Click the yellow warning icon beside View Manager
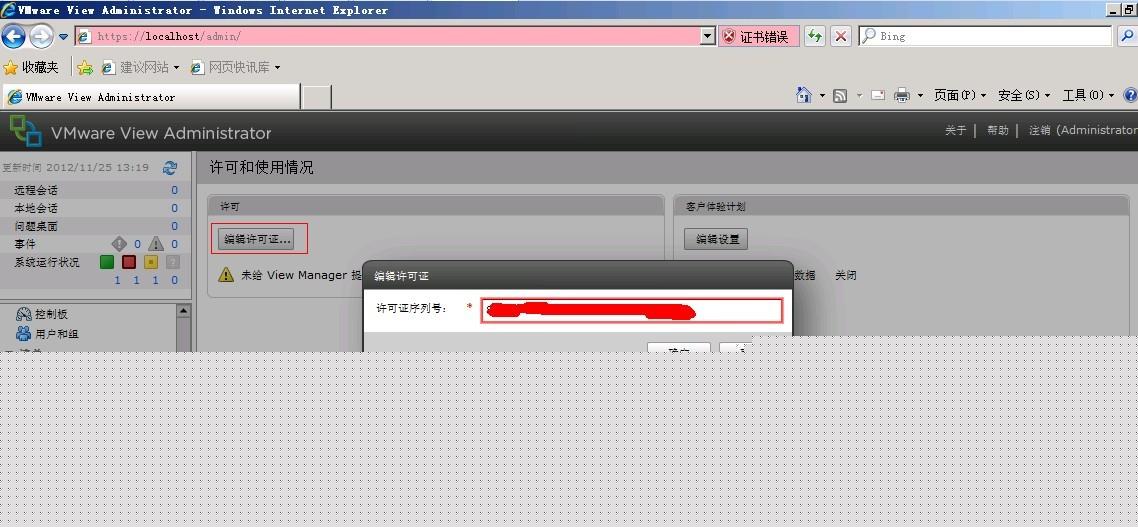 (x=226, y=274)
